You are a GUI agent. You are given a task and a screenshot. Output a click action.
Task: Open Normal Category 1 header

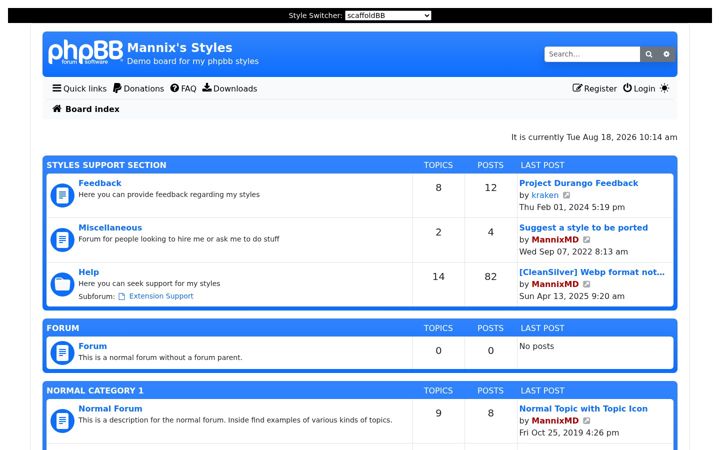[95, 391]
